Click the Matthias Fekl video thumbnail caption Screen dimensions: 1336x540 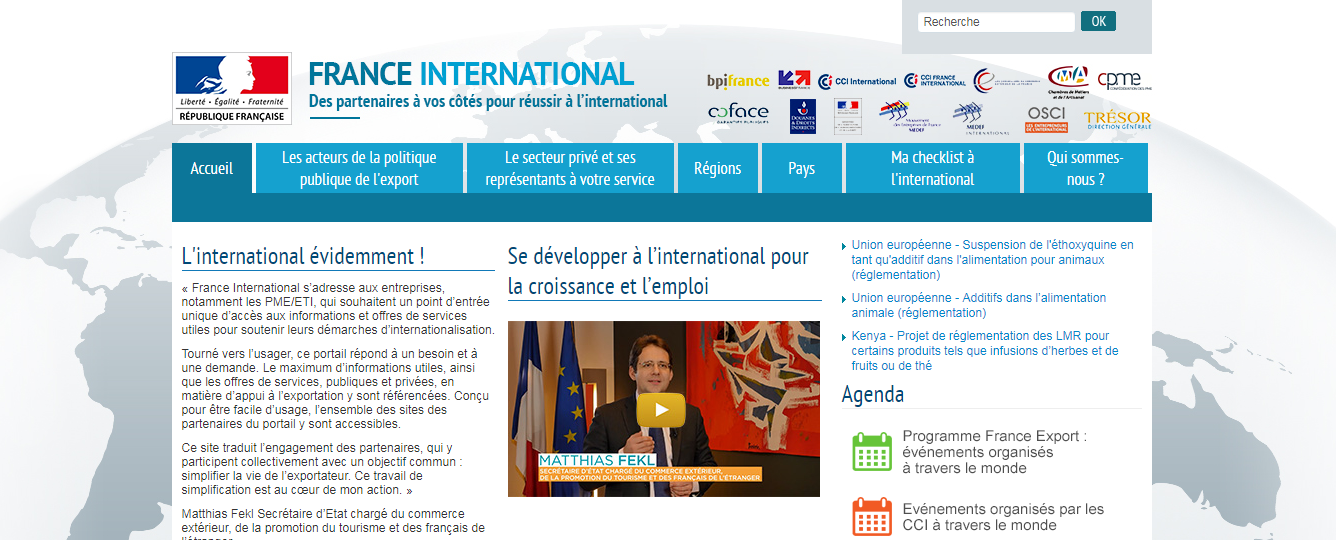click(x=650, y=468)
